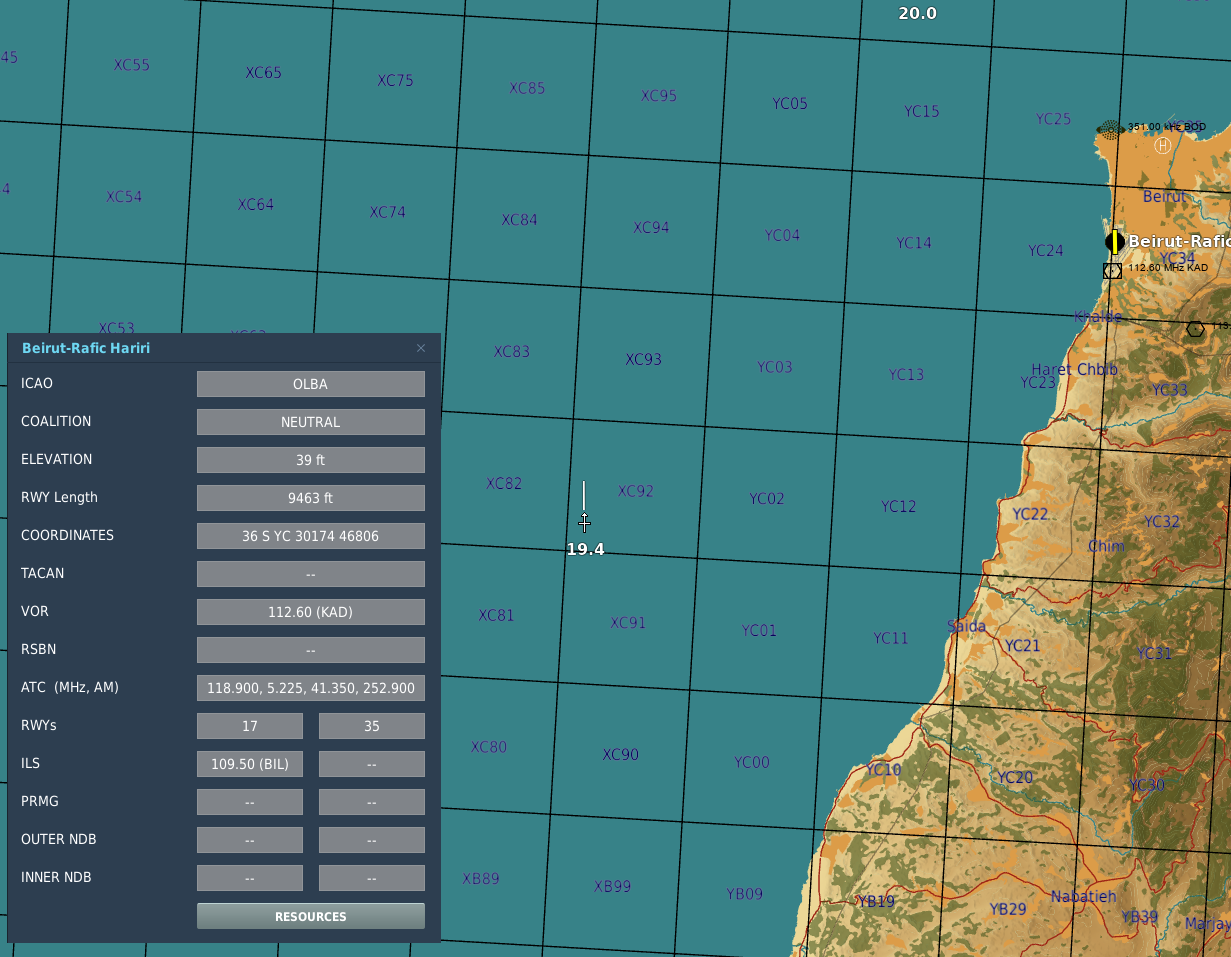Click grid square label XC85

(528, 88)
